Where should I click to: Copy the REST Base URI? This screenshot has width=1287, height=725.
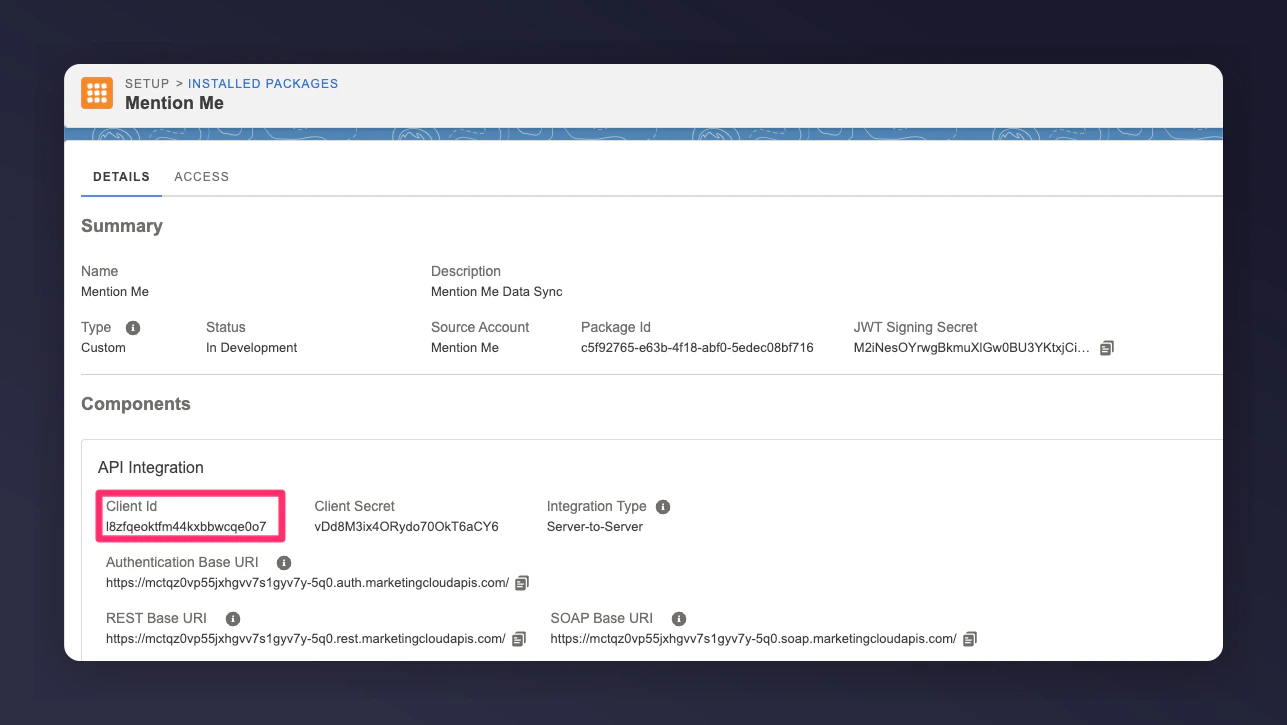click(518, 639)
